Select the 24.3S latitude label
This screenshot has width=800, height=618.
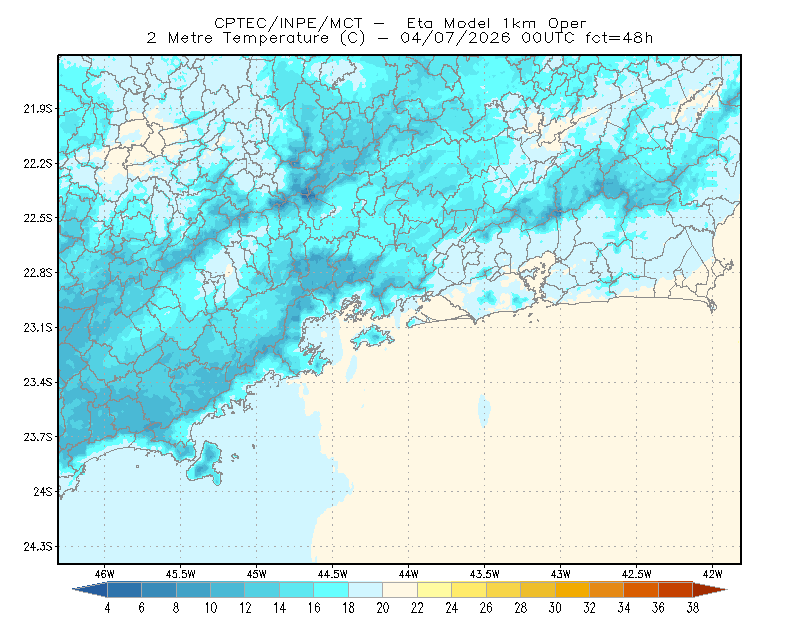pyautogui.click(x=38, y=547)
